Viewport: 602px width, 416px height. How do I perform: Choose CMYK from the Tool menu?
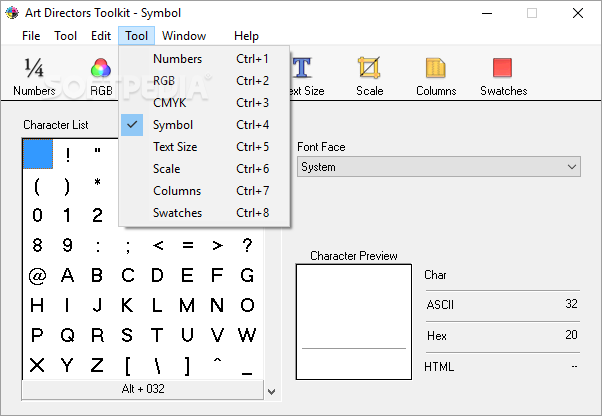point(204,103)
